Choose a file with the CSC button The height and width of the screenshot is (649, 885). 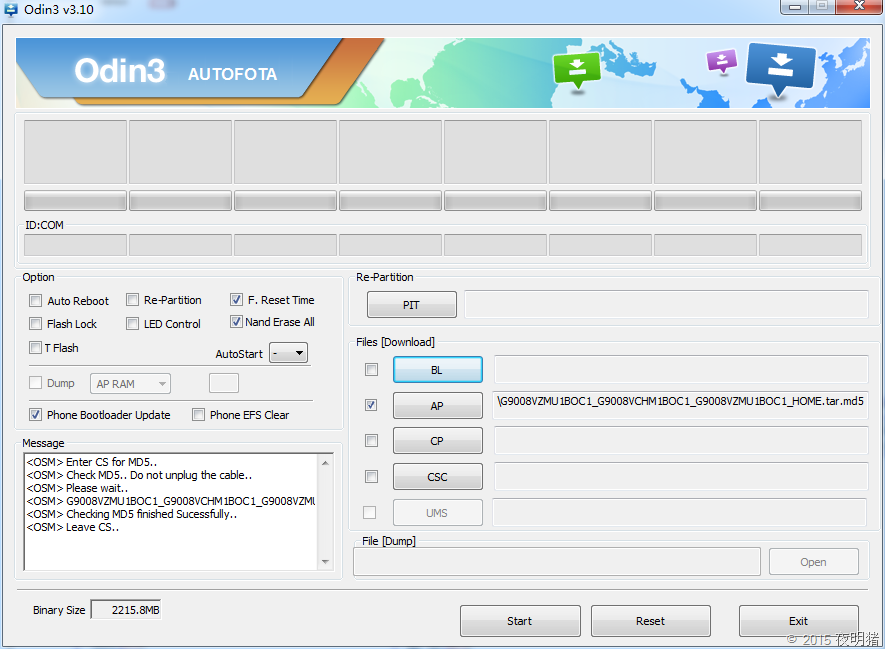(437, 476)
